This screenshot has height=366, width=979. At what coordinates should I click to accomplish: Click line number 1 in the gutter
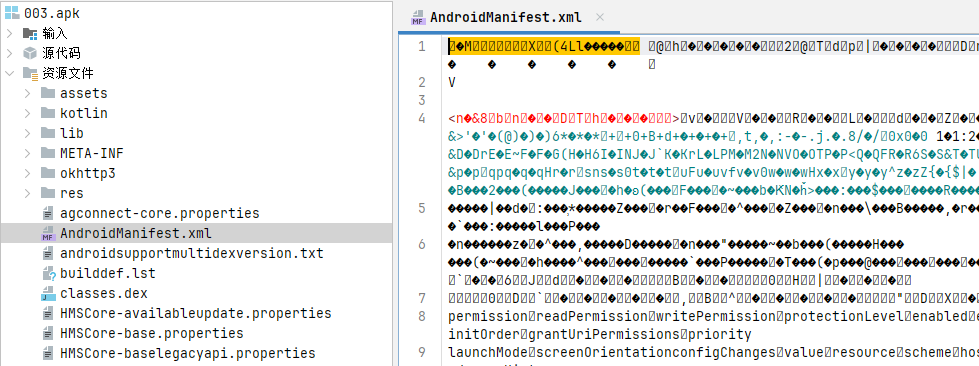(x=421, y=46)
